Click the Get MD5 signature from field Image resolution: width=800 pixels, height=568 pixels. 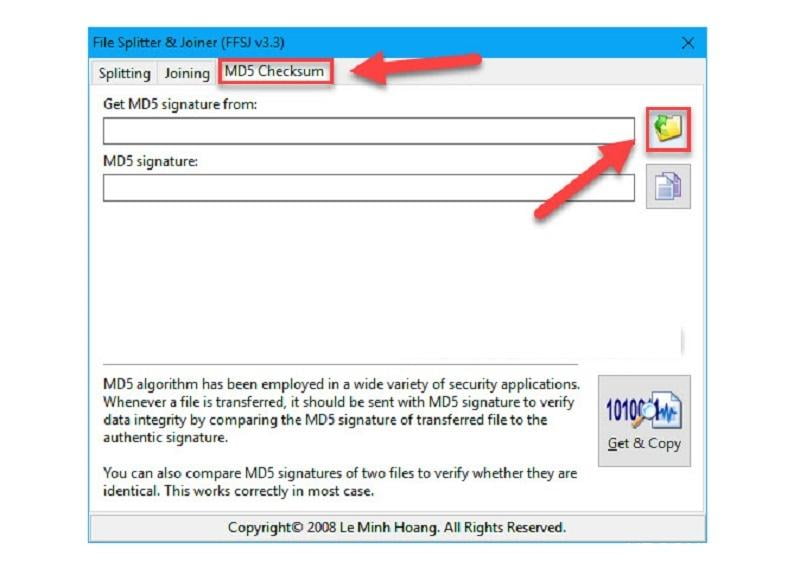pos(369,131)
